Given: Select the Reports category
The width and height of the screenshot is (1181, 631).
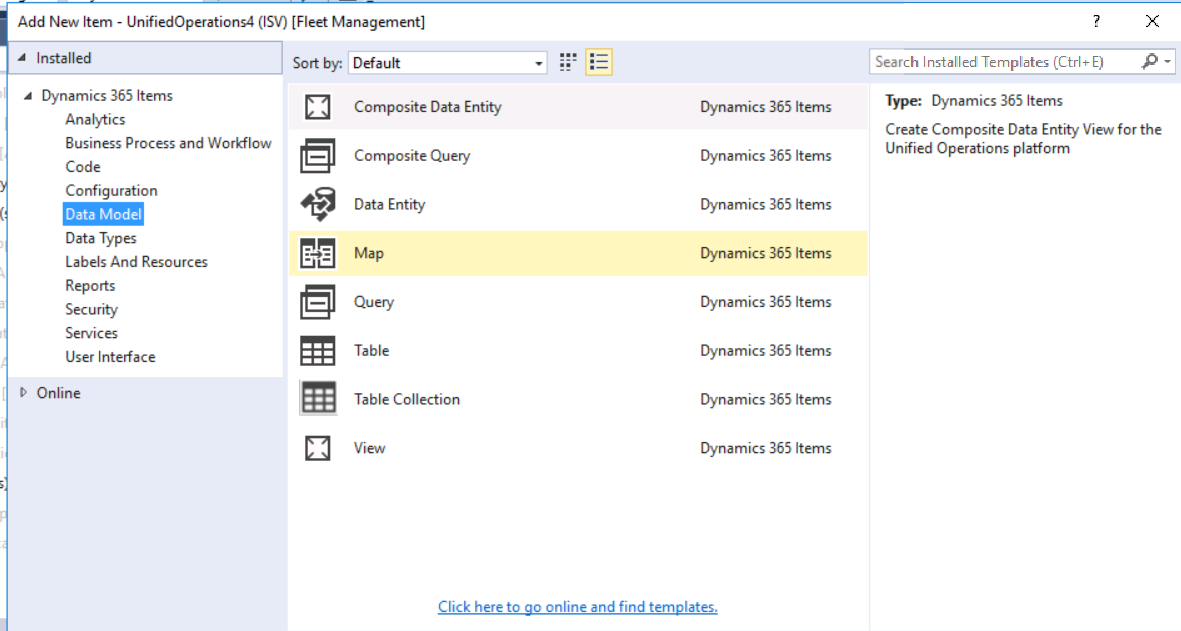Looking at the screenshot, I should (90, 285).
